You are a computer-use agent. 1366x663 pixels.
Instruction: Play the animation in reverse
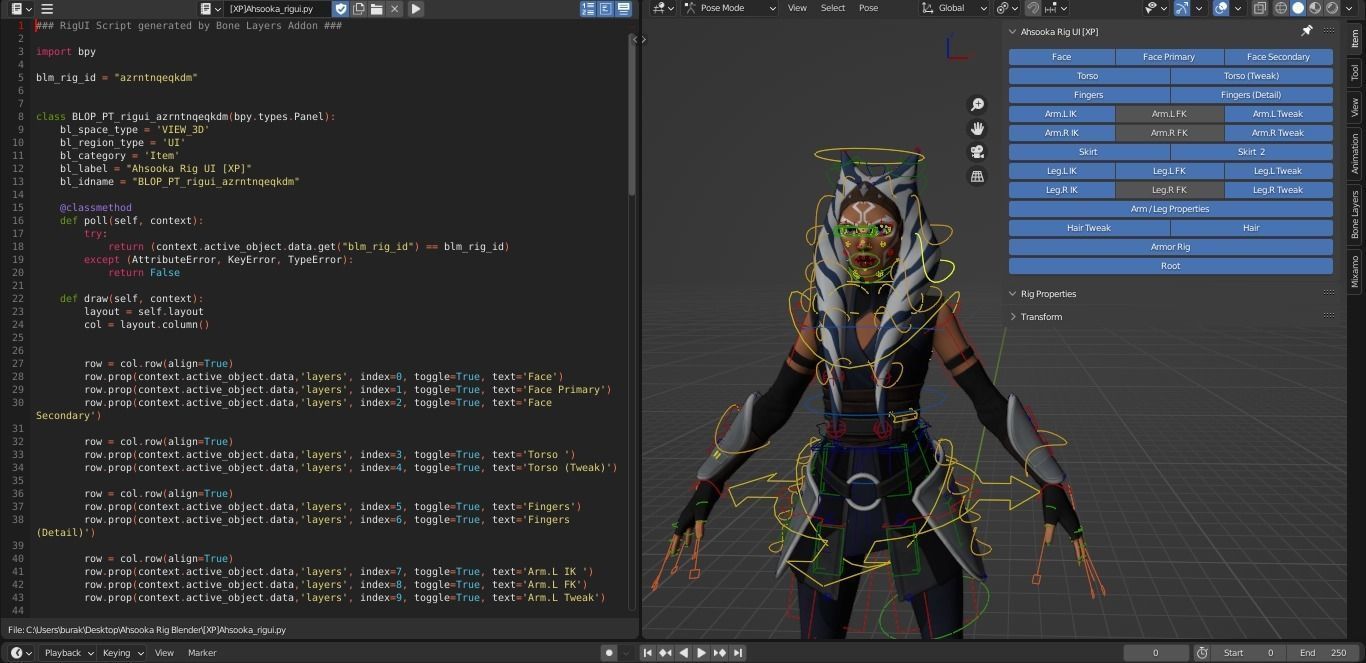pos(683,653)
